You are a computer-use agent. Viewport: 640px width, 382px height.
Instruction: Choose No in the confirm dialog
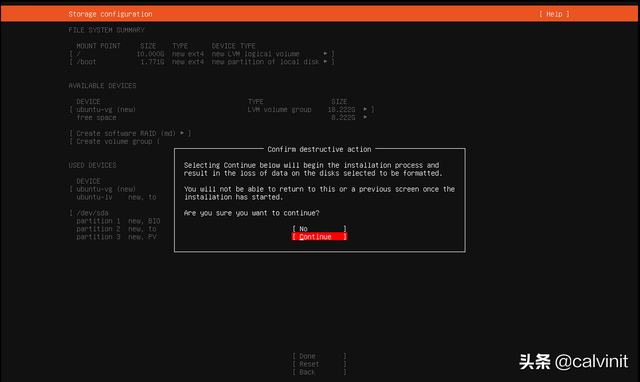pos(319,229)
